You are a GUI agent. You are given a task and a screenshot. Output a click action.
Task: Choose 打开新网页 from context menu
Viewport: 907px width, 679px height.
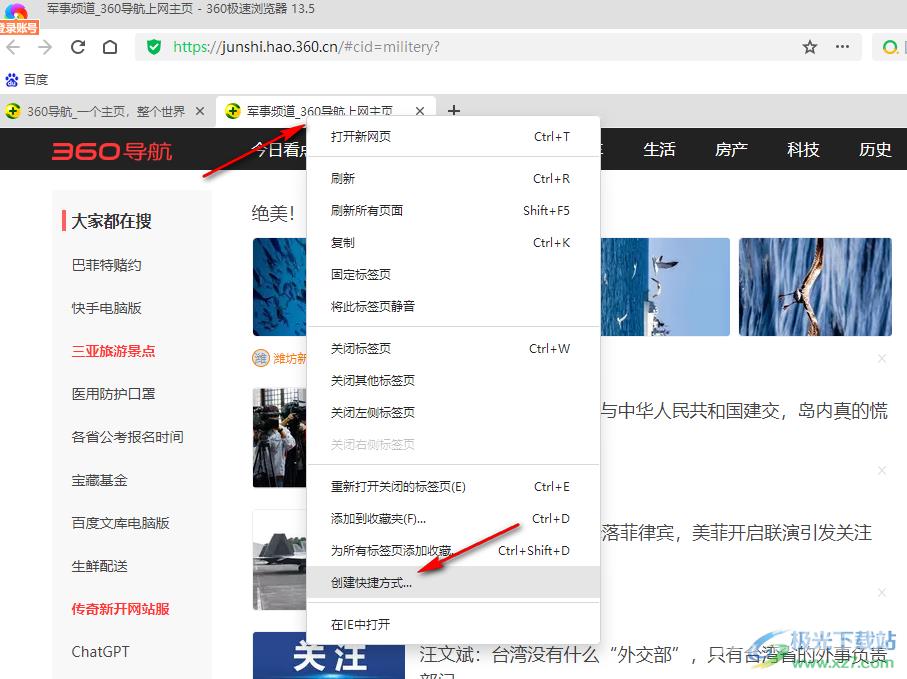(x=454, y=137)
